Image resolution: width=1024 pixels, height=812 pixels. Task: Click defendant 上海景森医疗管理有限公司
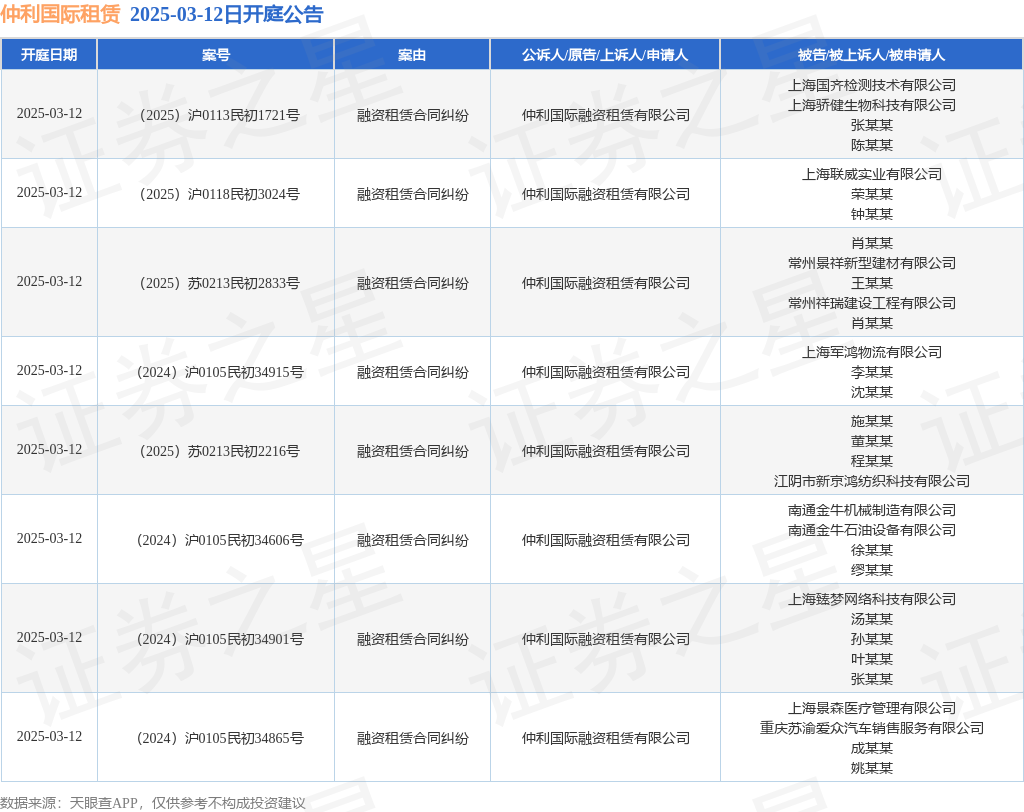click(x=872, y=708)
